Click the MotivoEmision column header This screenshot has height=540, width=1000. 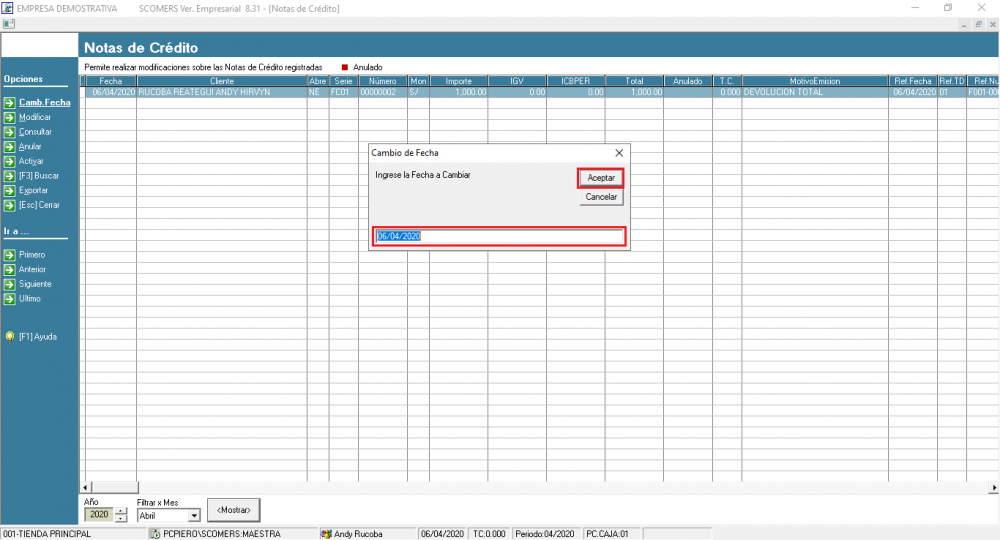815,81
